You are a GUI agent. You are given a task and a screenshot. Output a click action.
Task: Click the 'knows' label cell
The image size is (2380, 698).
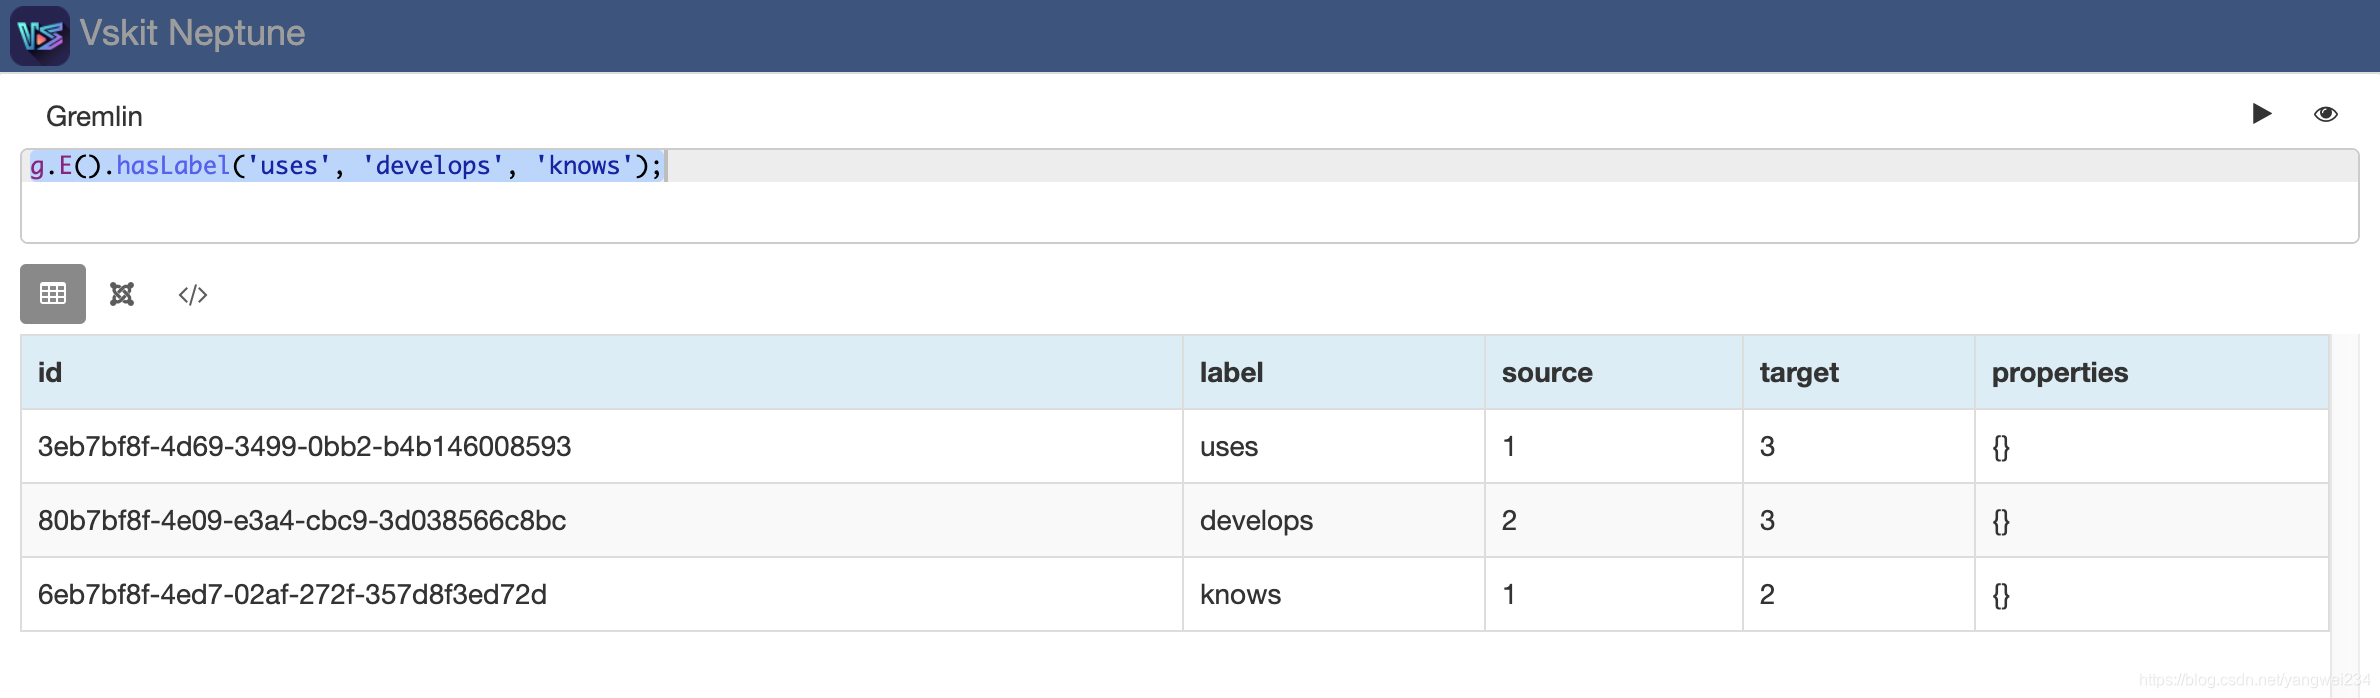(x=1240, y=595)
